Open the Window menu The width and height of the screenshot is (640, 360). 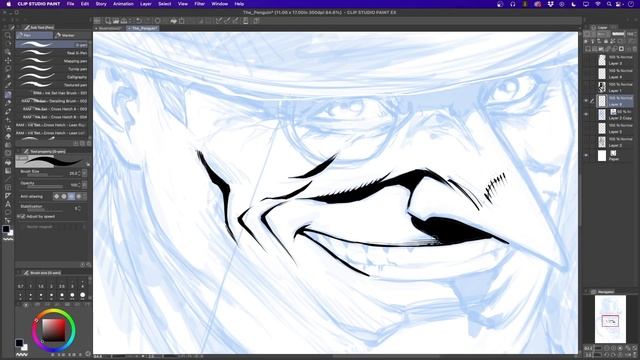pyautogui.click(x=220, y=4)
